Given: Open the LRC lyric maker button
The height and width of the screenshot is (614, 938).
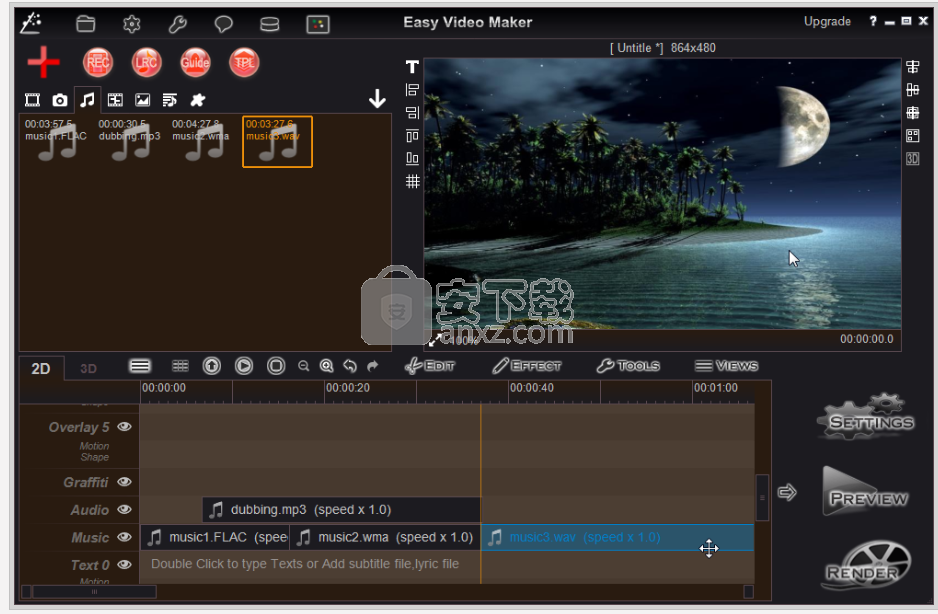Looking at the screenshot, I should pos(146,62).
